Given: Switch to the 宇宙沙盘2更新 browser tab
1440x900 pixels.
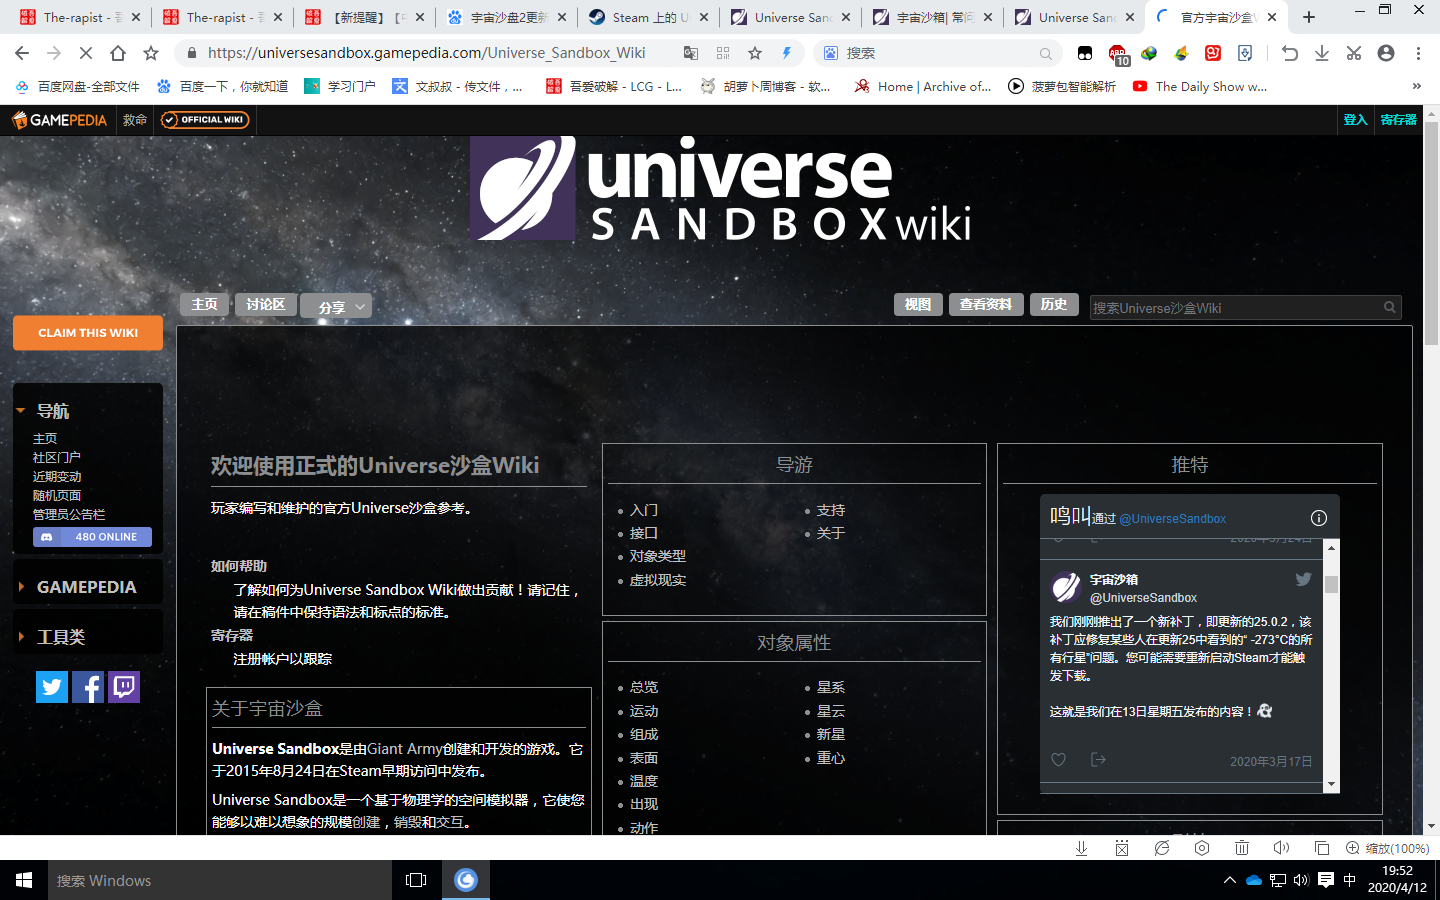Looking at the screenshot, I should [x=505, y=17].
